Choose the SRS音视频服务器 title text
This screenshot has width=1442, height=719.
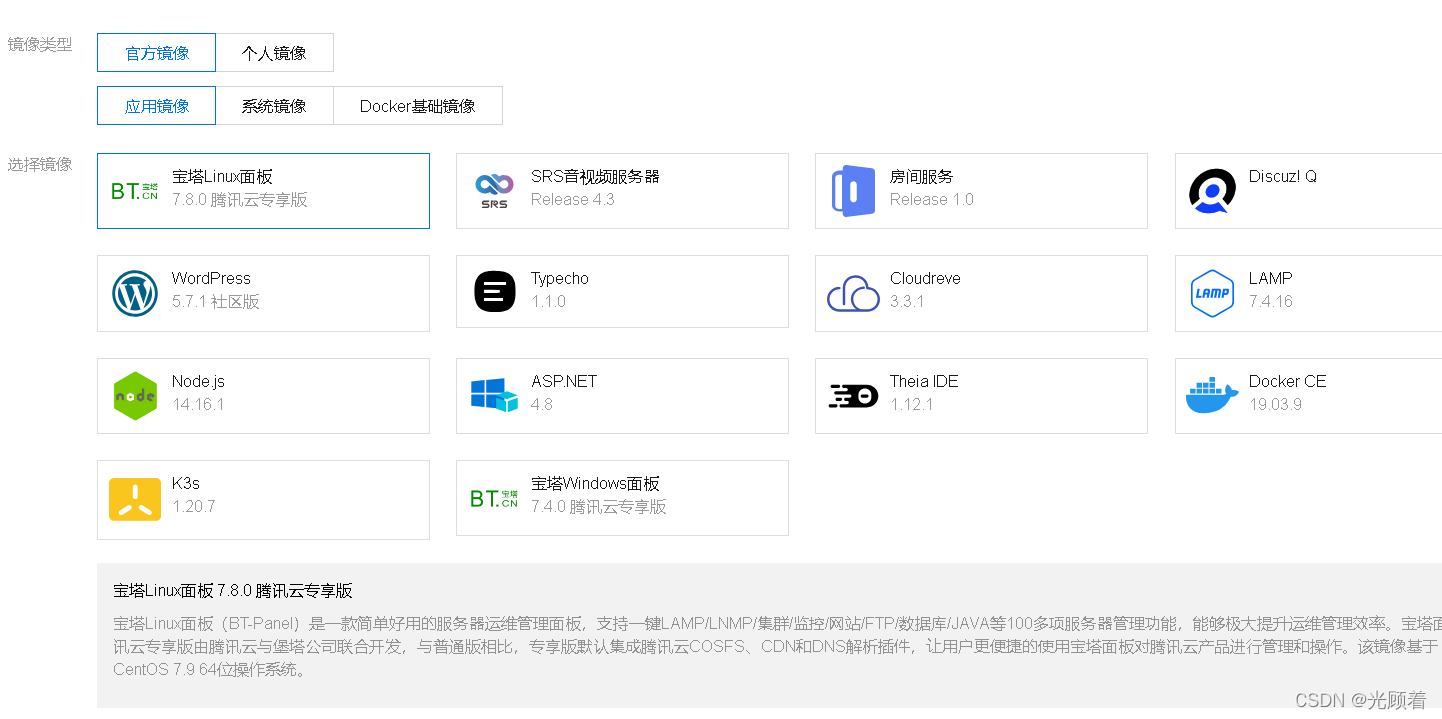595,177
